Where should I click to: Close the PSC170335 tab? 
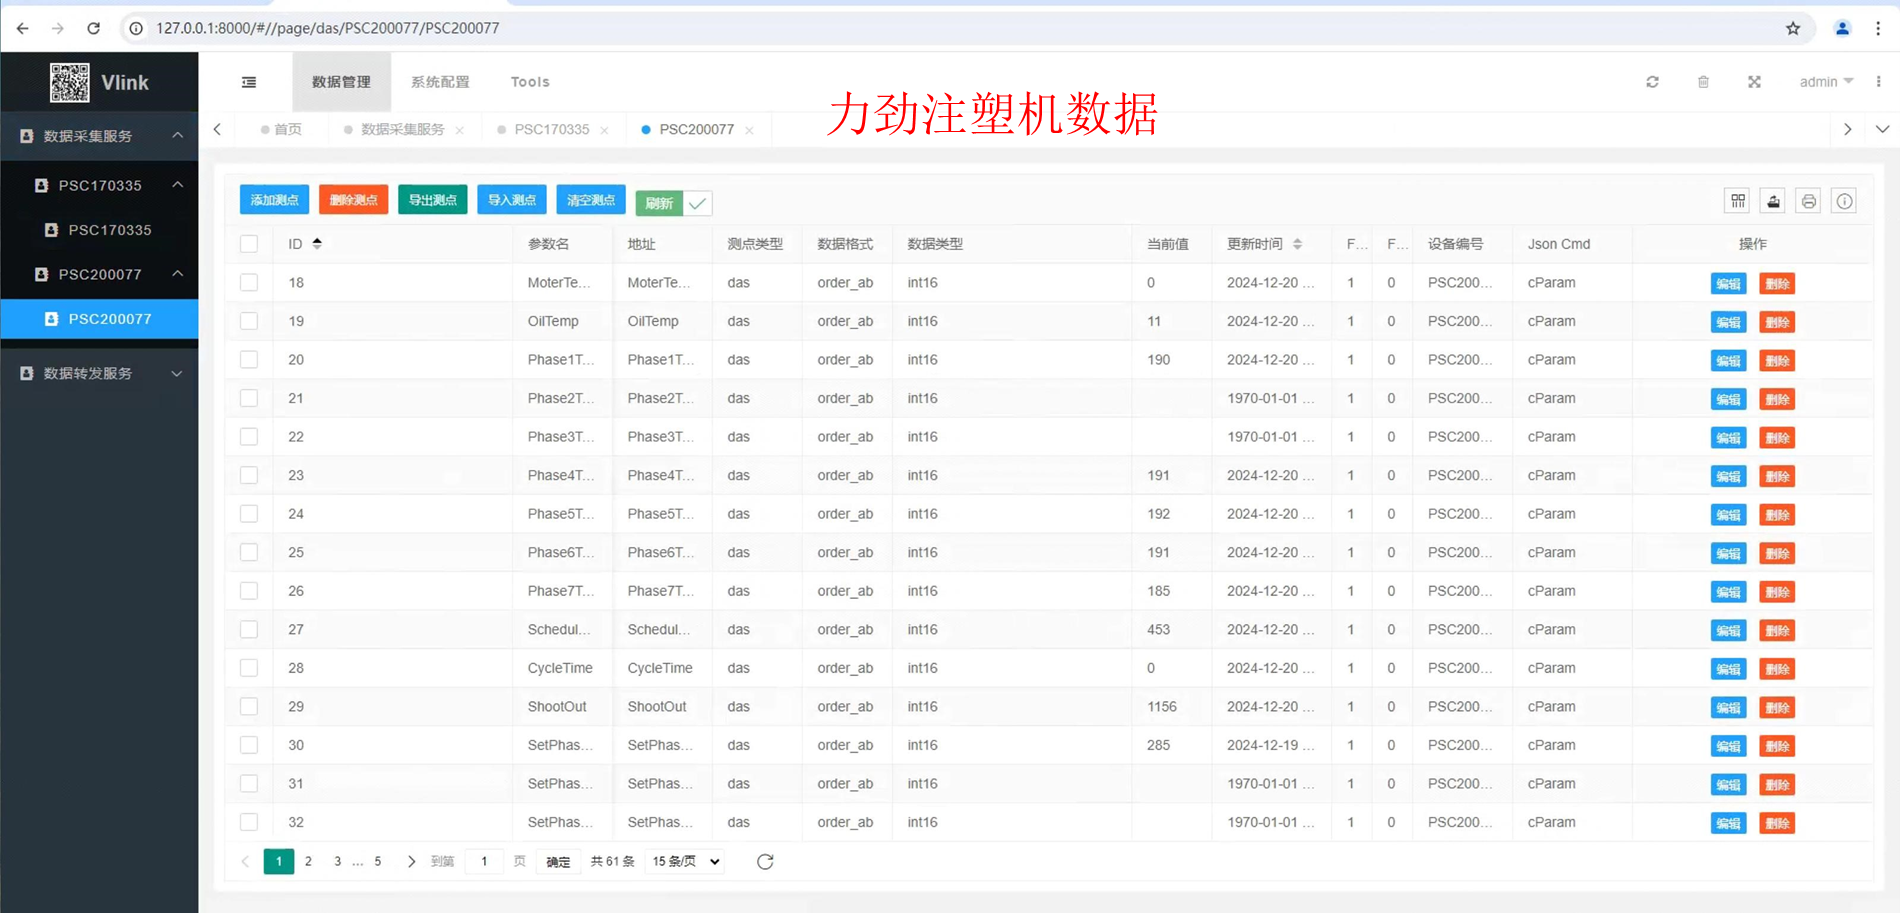coord(604,130)
